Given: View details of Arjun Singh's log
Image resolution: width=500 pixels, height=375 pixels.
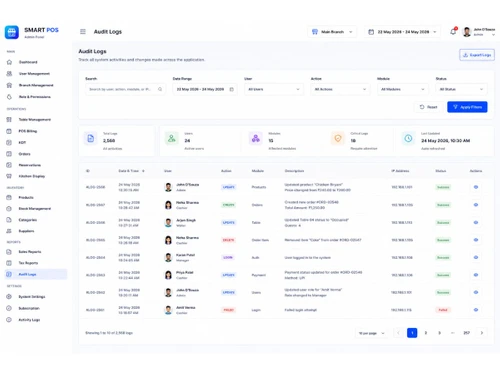Looking at the screenshot, I should [476, 222].
